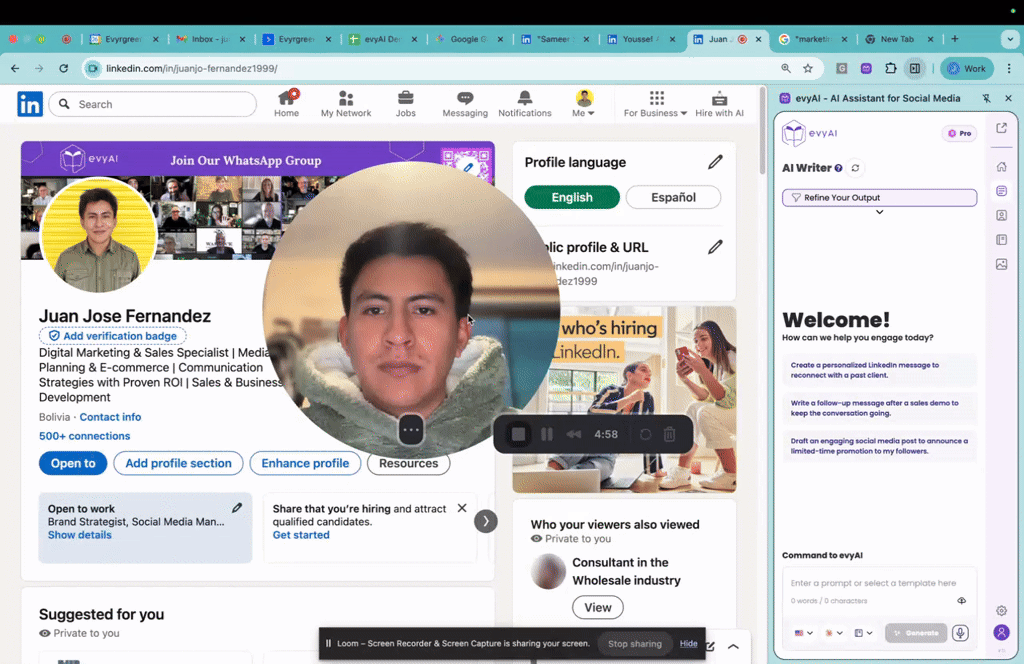Unpin the evyAI side panel
Image resolution: width=1024 pixels, height=664 pixels.
(x=986, y=98)
